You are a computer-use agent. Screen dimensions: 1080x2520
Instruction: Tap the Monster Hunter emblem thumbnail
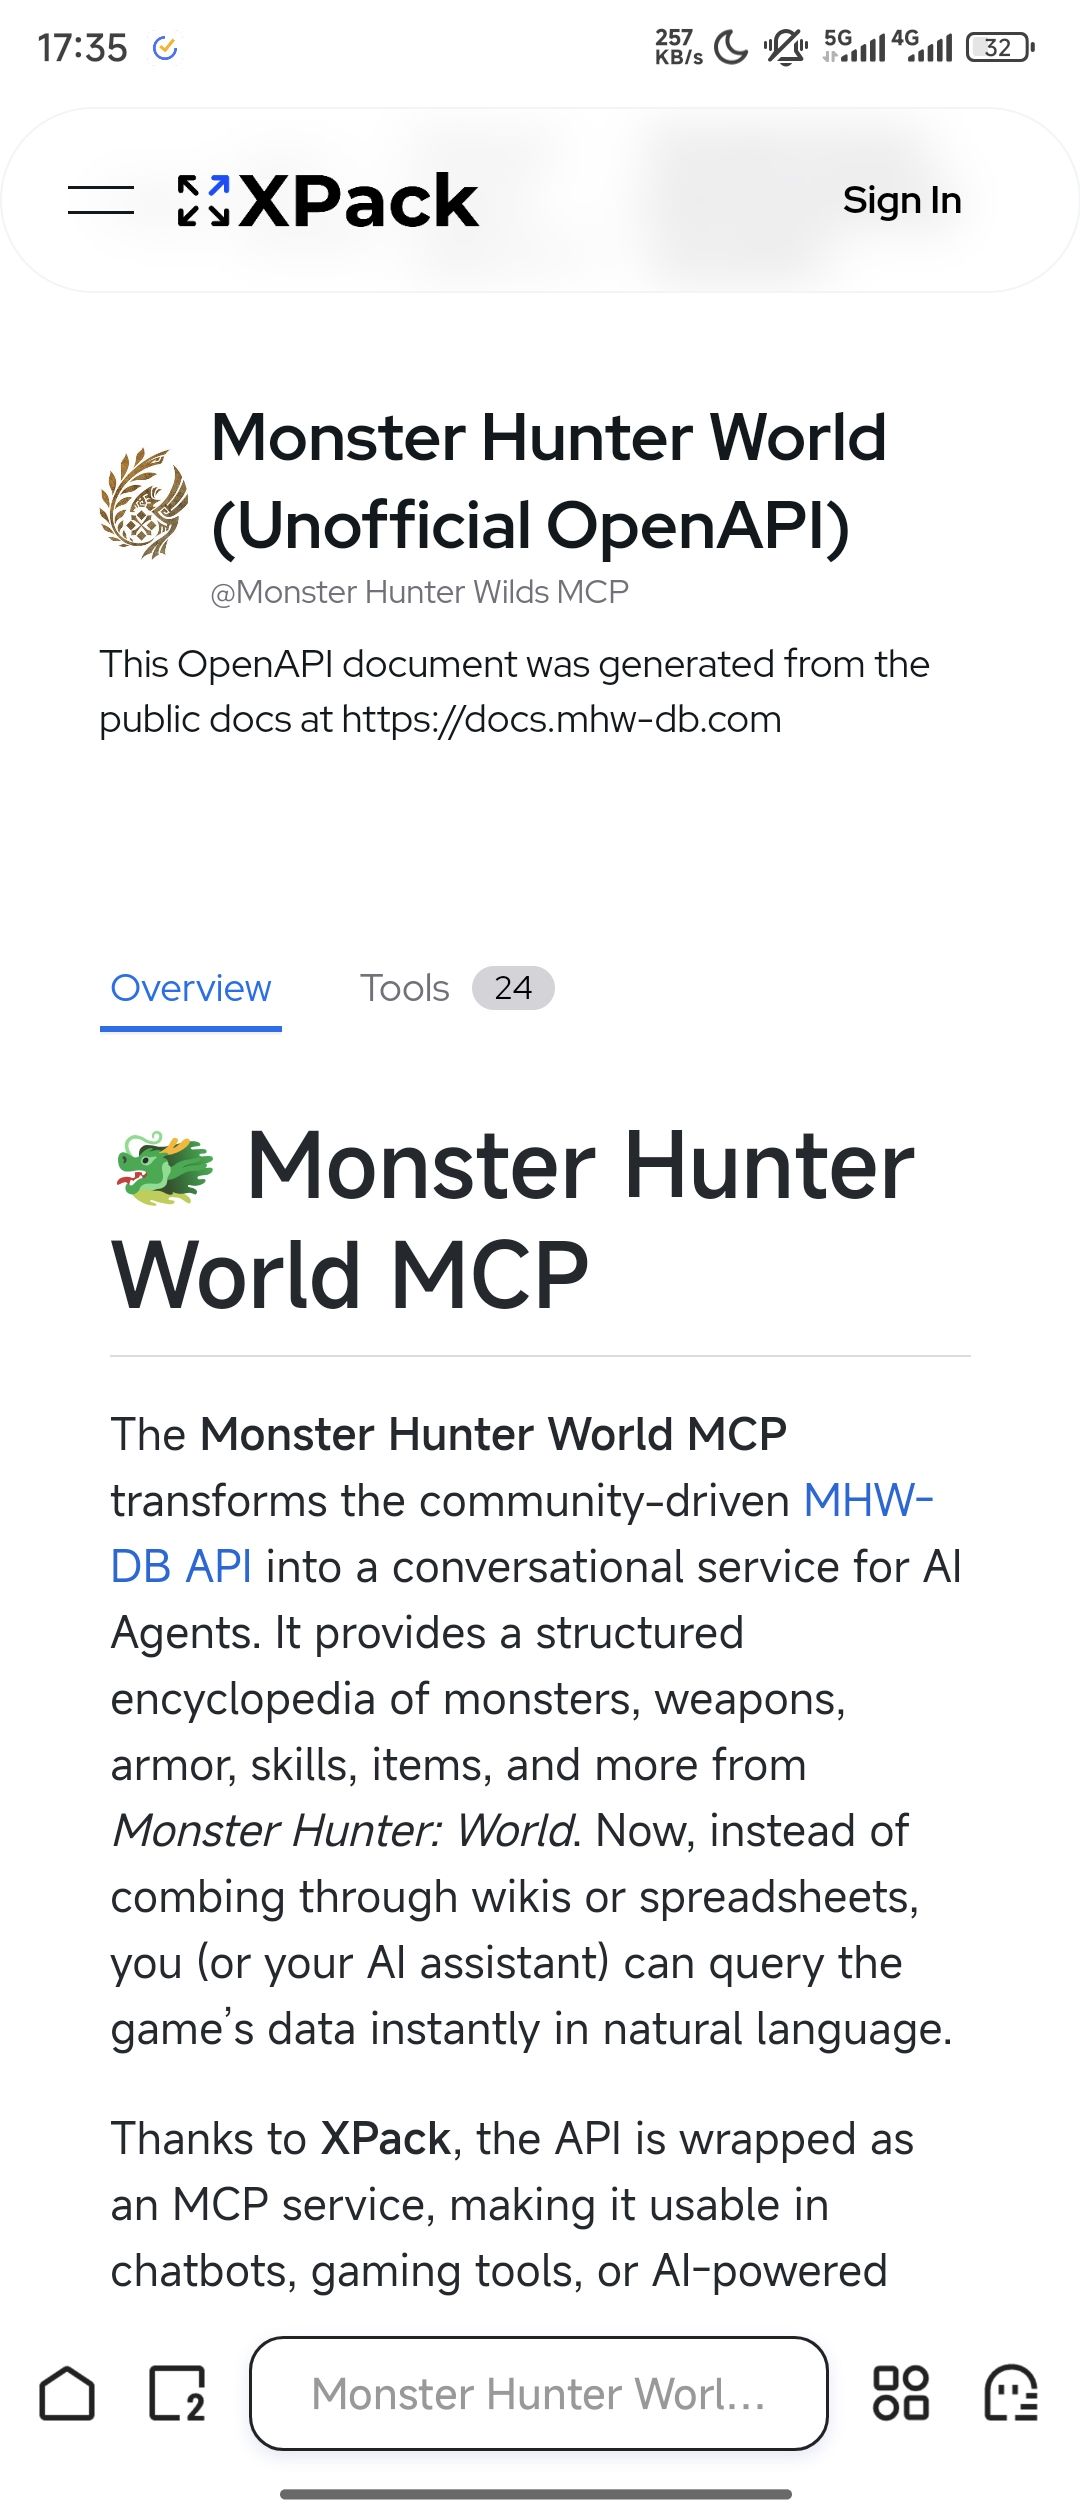click(x=144, y=502)
